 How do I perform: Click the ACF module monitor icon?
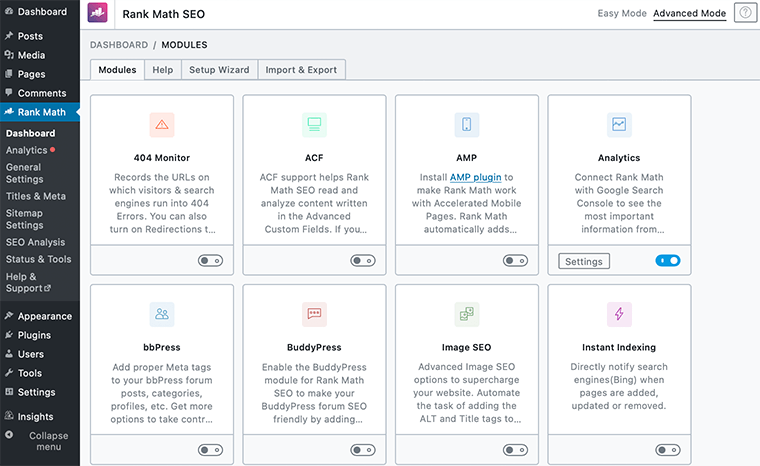point(314,125)
